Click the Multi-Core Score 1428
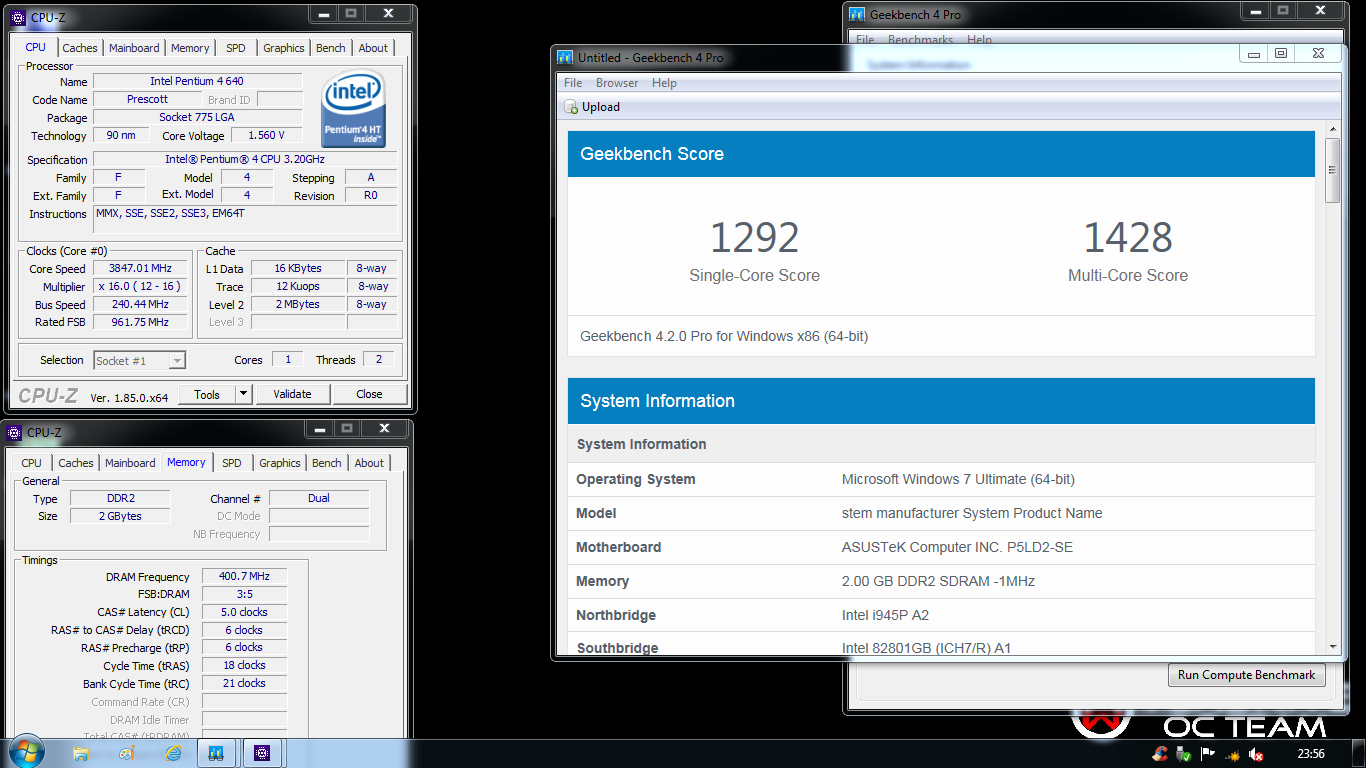The height and width of the screenshot is (768, 1366). pos(1128,238)
